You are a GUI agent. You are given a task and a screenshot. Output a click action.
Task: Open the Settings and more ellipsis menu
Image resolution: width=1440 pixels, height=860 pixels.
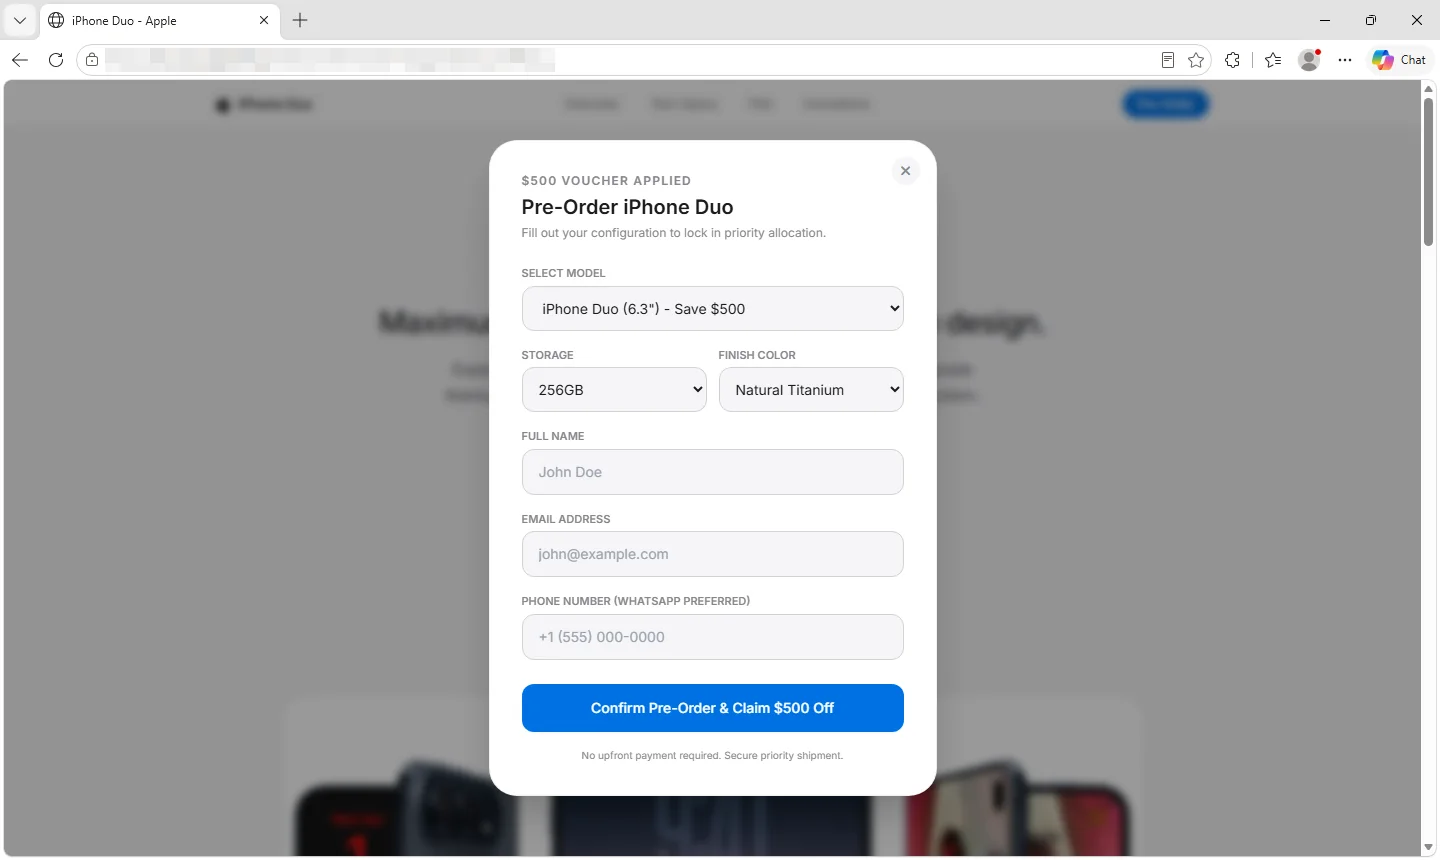coord(1345,60)
